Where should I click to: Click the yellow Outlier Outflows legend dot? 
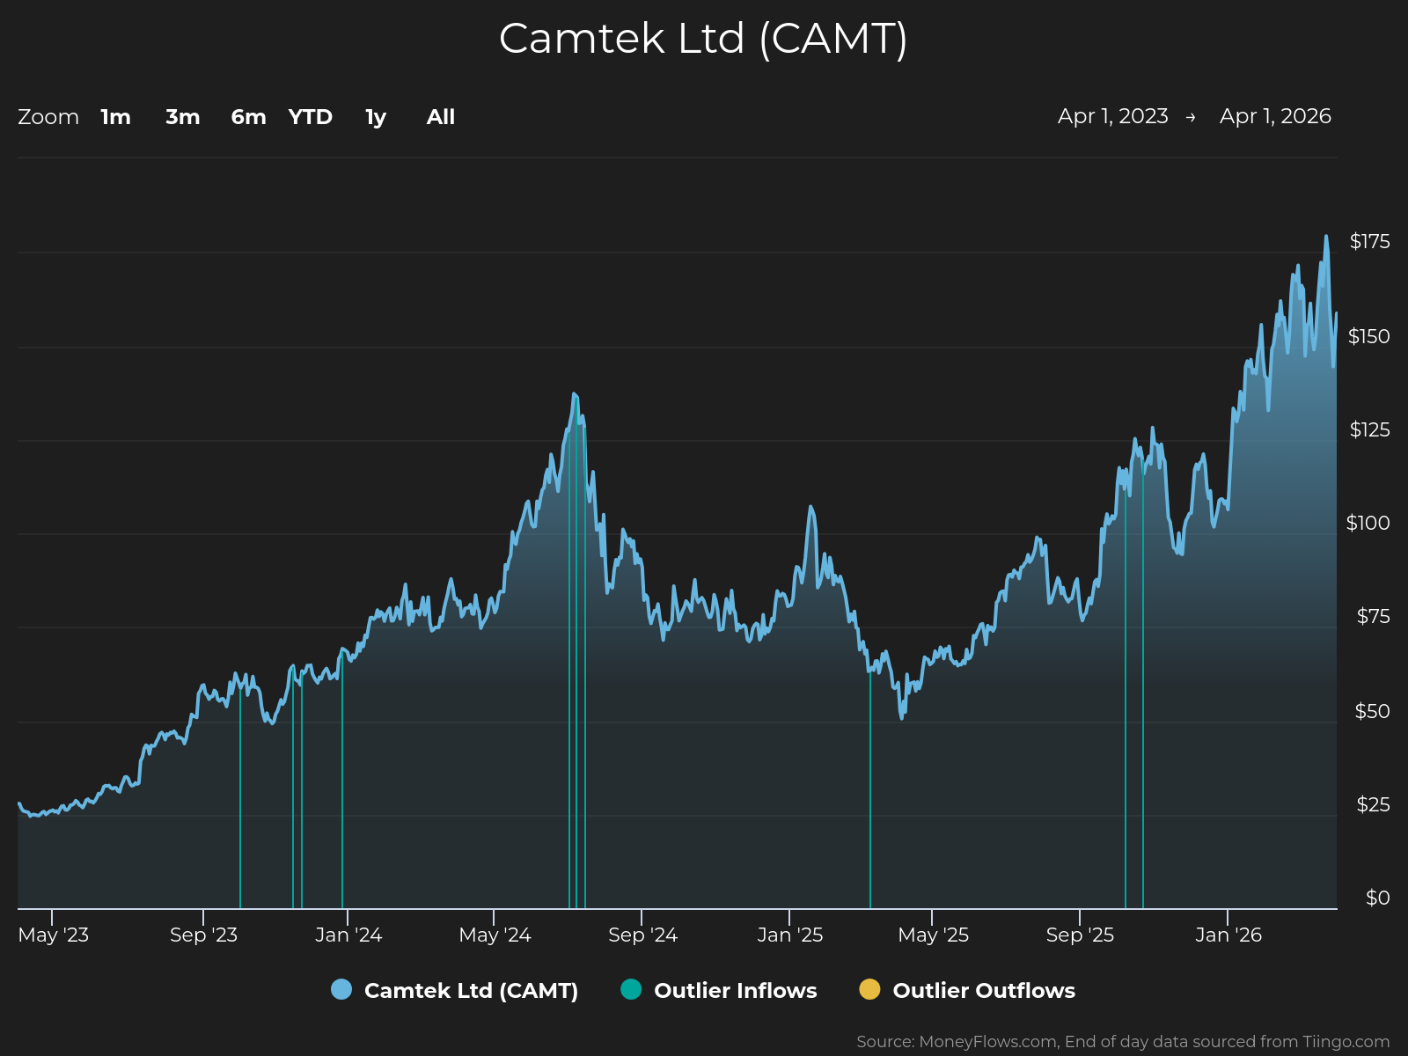[x=870, y=990]
